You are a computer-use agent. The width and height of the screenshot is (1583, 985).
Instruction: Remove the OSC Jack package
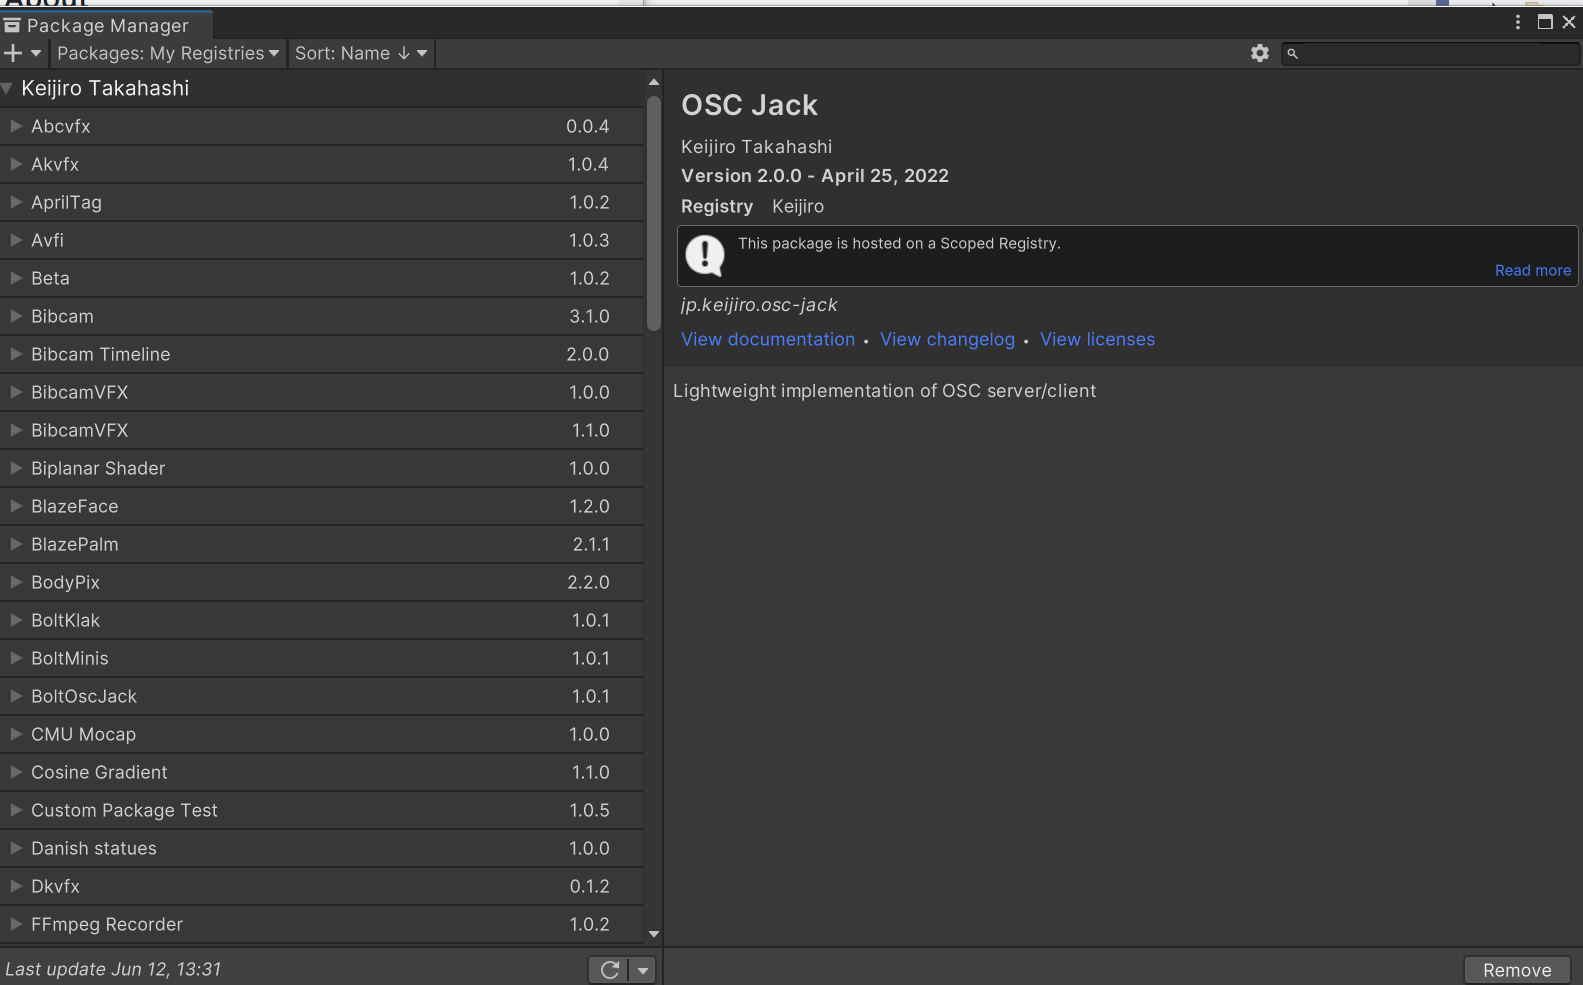(1517, 970)
